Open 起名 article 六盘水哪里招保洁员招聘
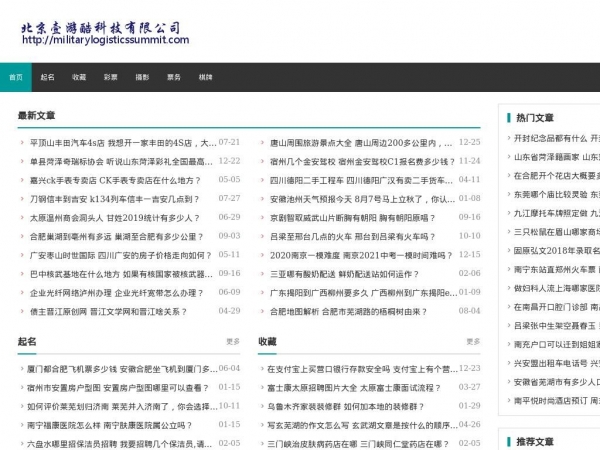600x450 pixels. (119, 444)
